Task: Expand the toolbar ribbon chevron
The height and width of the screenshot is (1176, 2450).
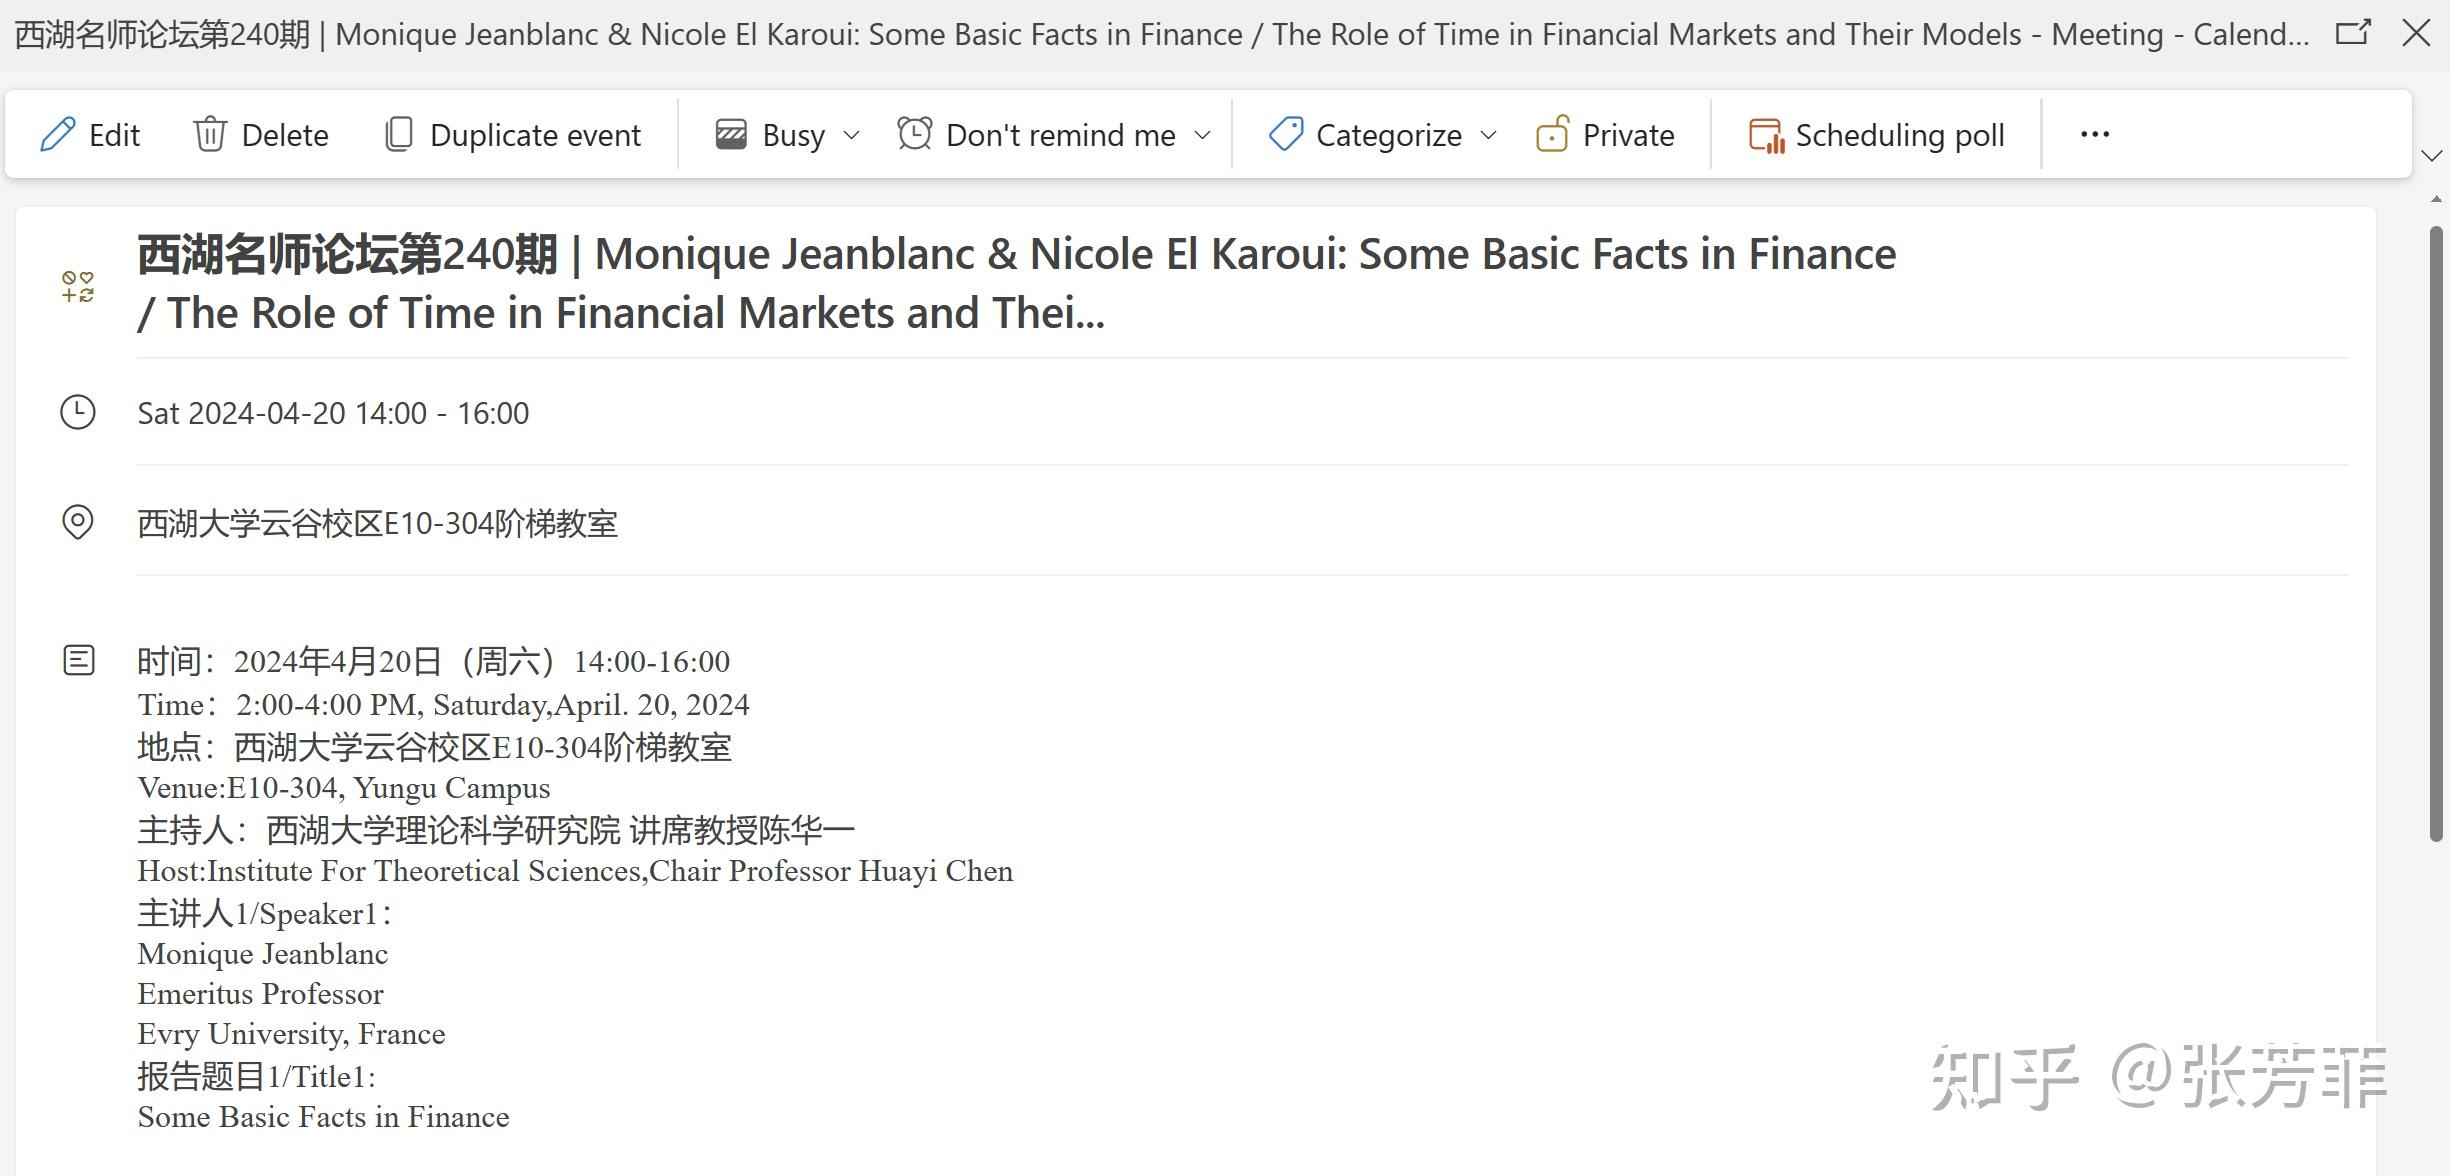Action: (x=2432, y=156)
